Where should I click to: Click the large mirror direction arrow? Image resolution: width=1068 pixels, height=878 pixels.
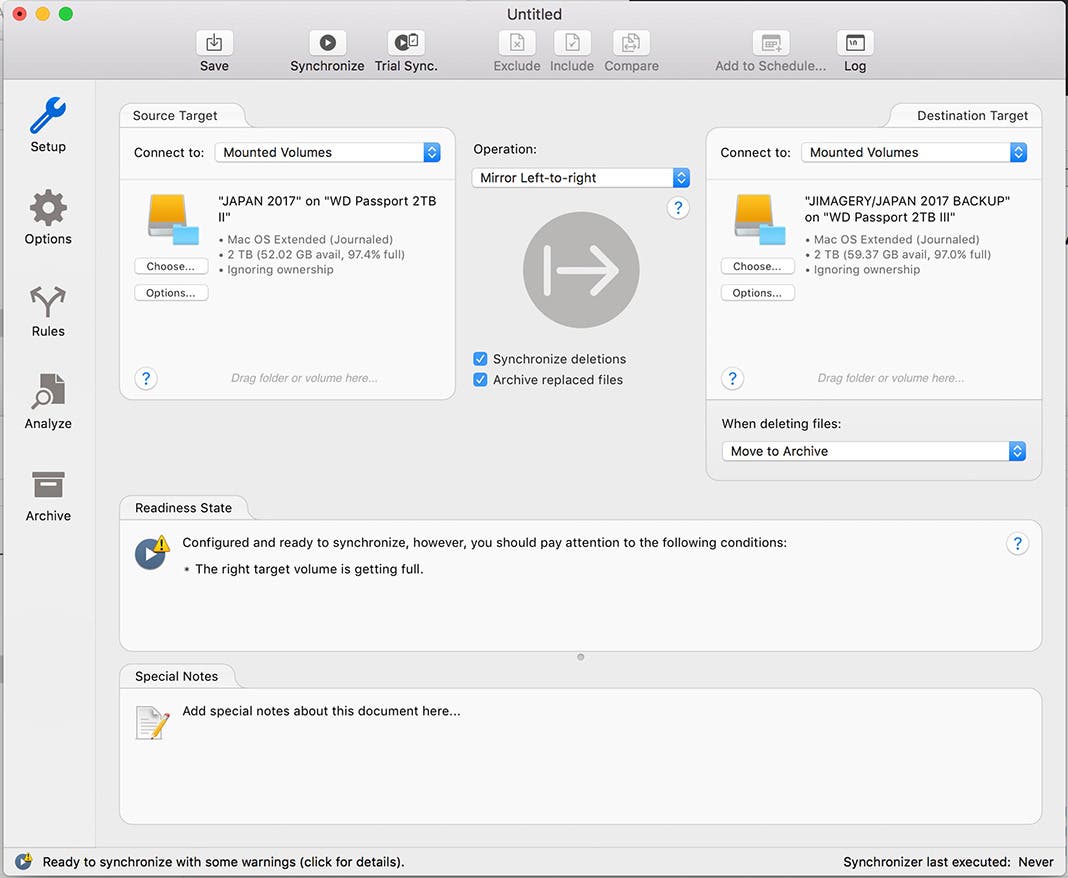581,270
